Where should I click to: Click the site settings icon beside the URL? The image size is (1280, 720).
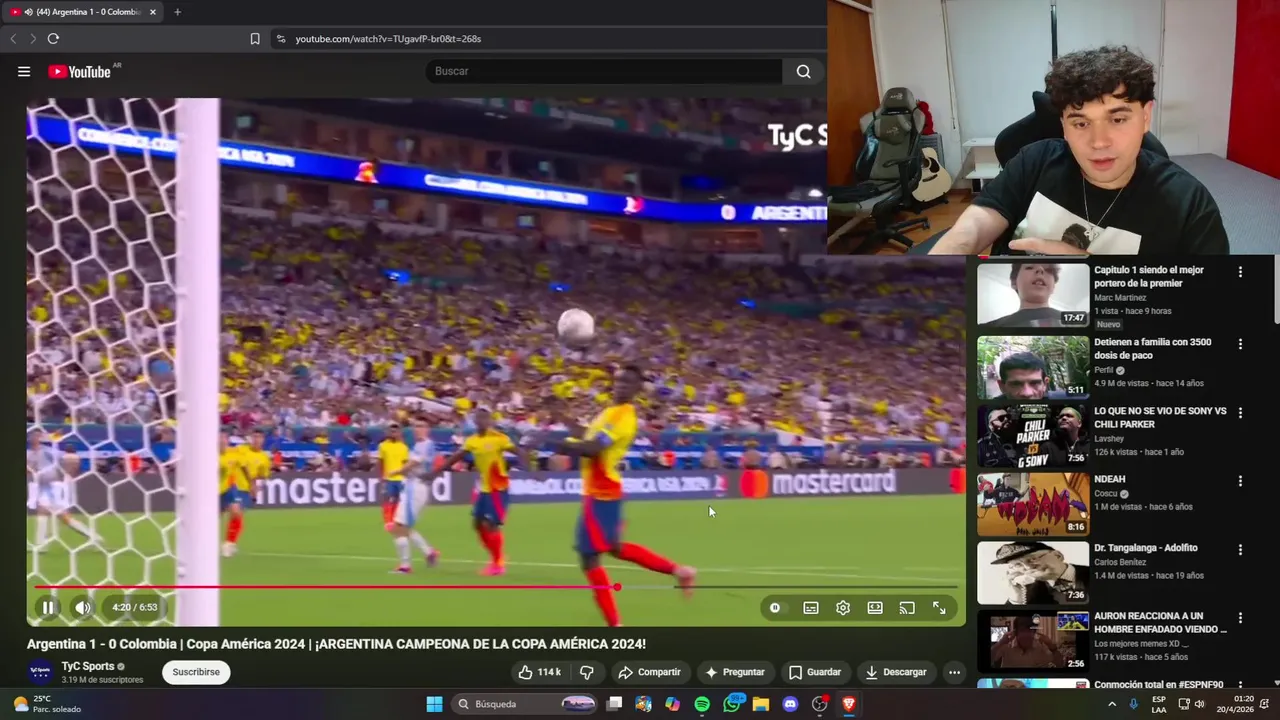coord(281,39)
